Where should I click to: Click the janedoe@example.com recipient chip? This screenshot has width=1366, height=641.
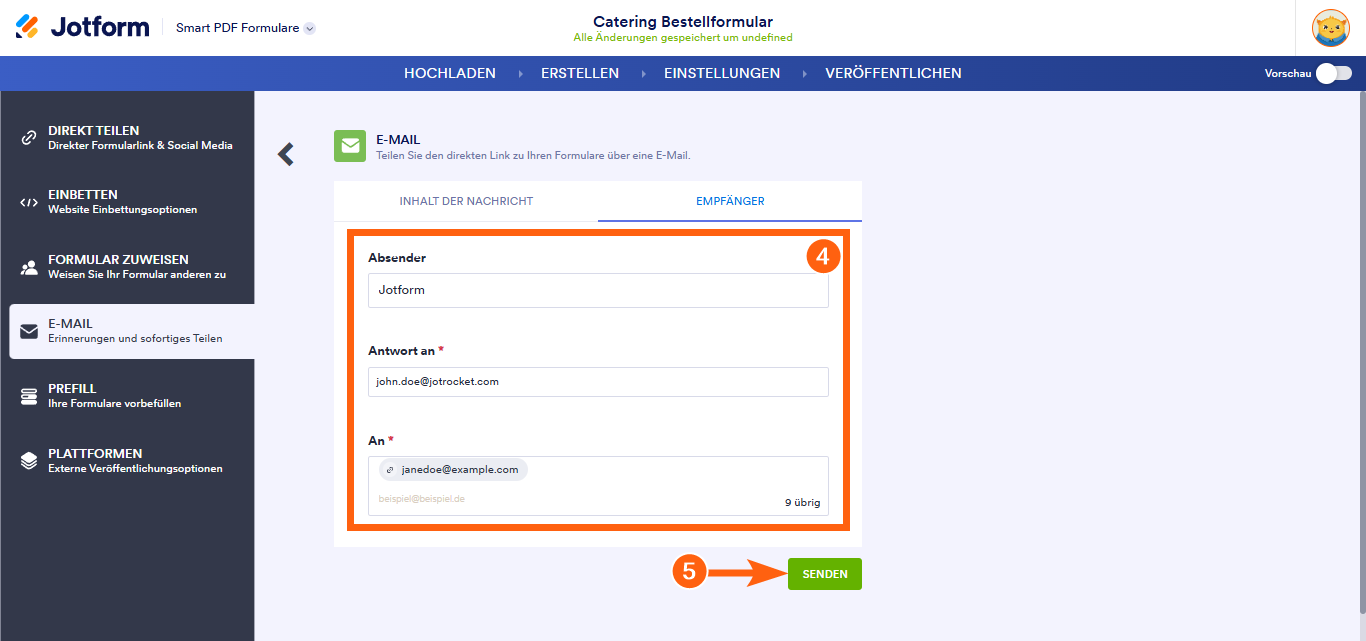point(453,470)
